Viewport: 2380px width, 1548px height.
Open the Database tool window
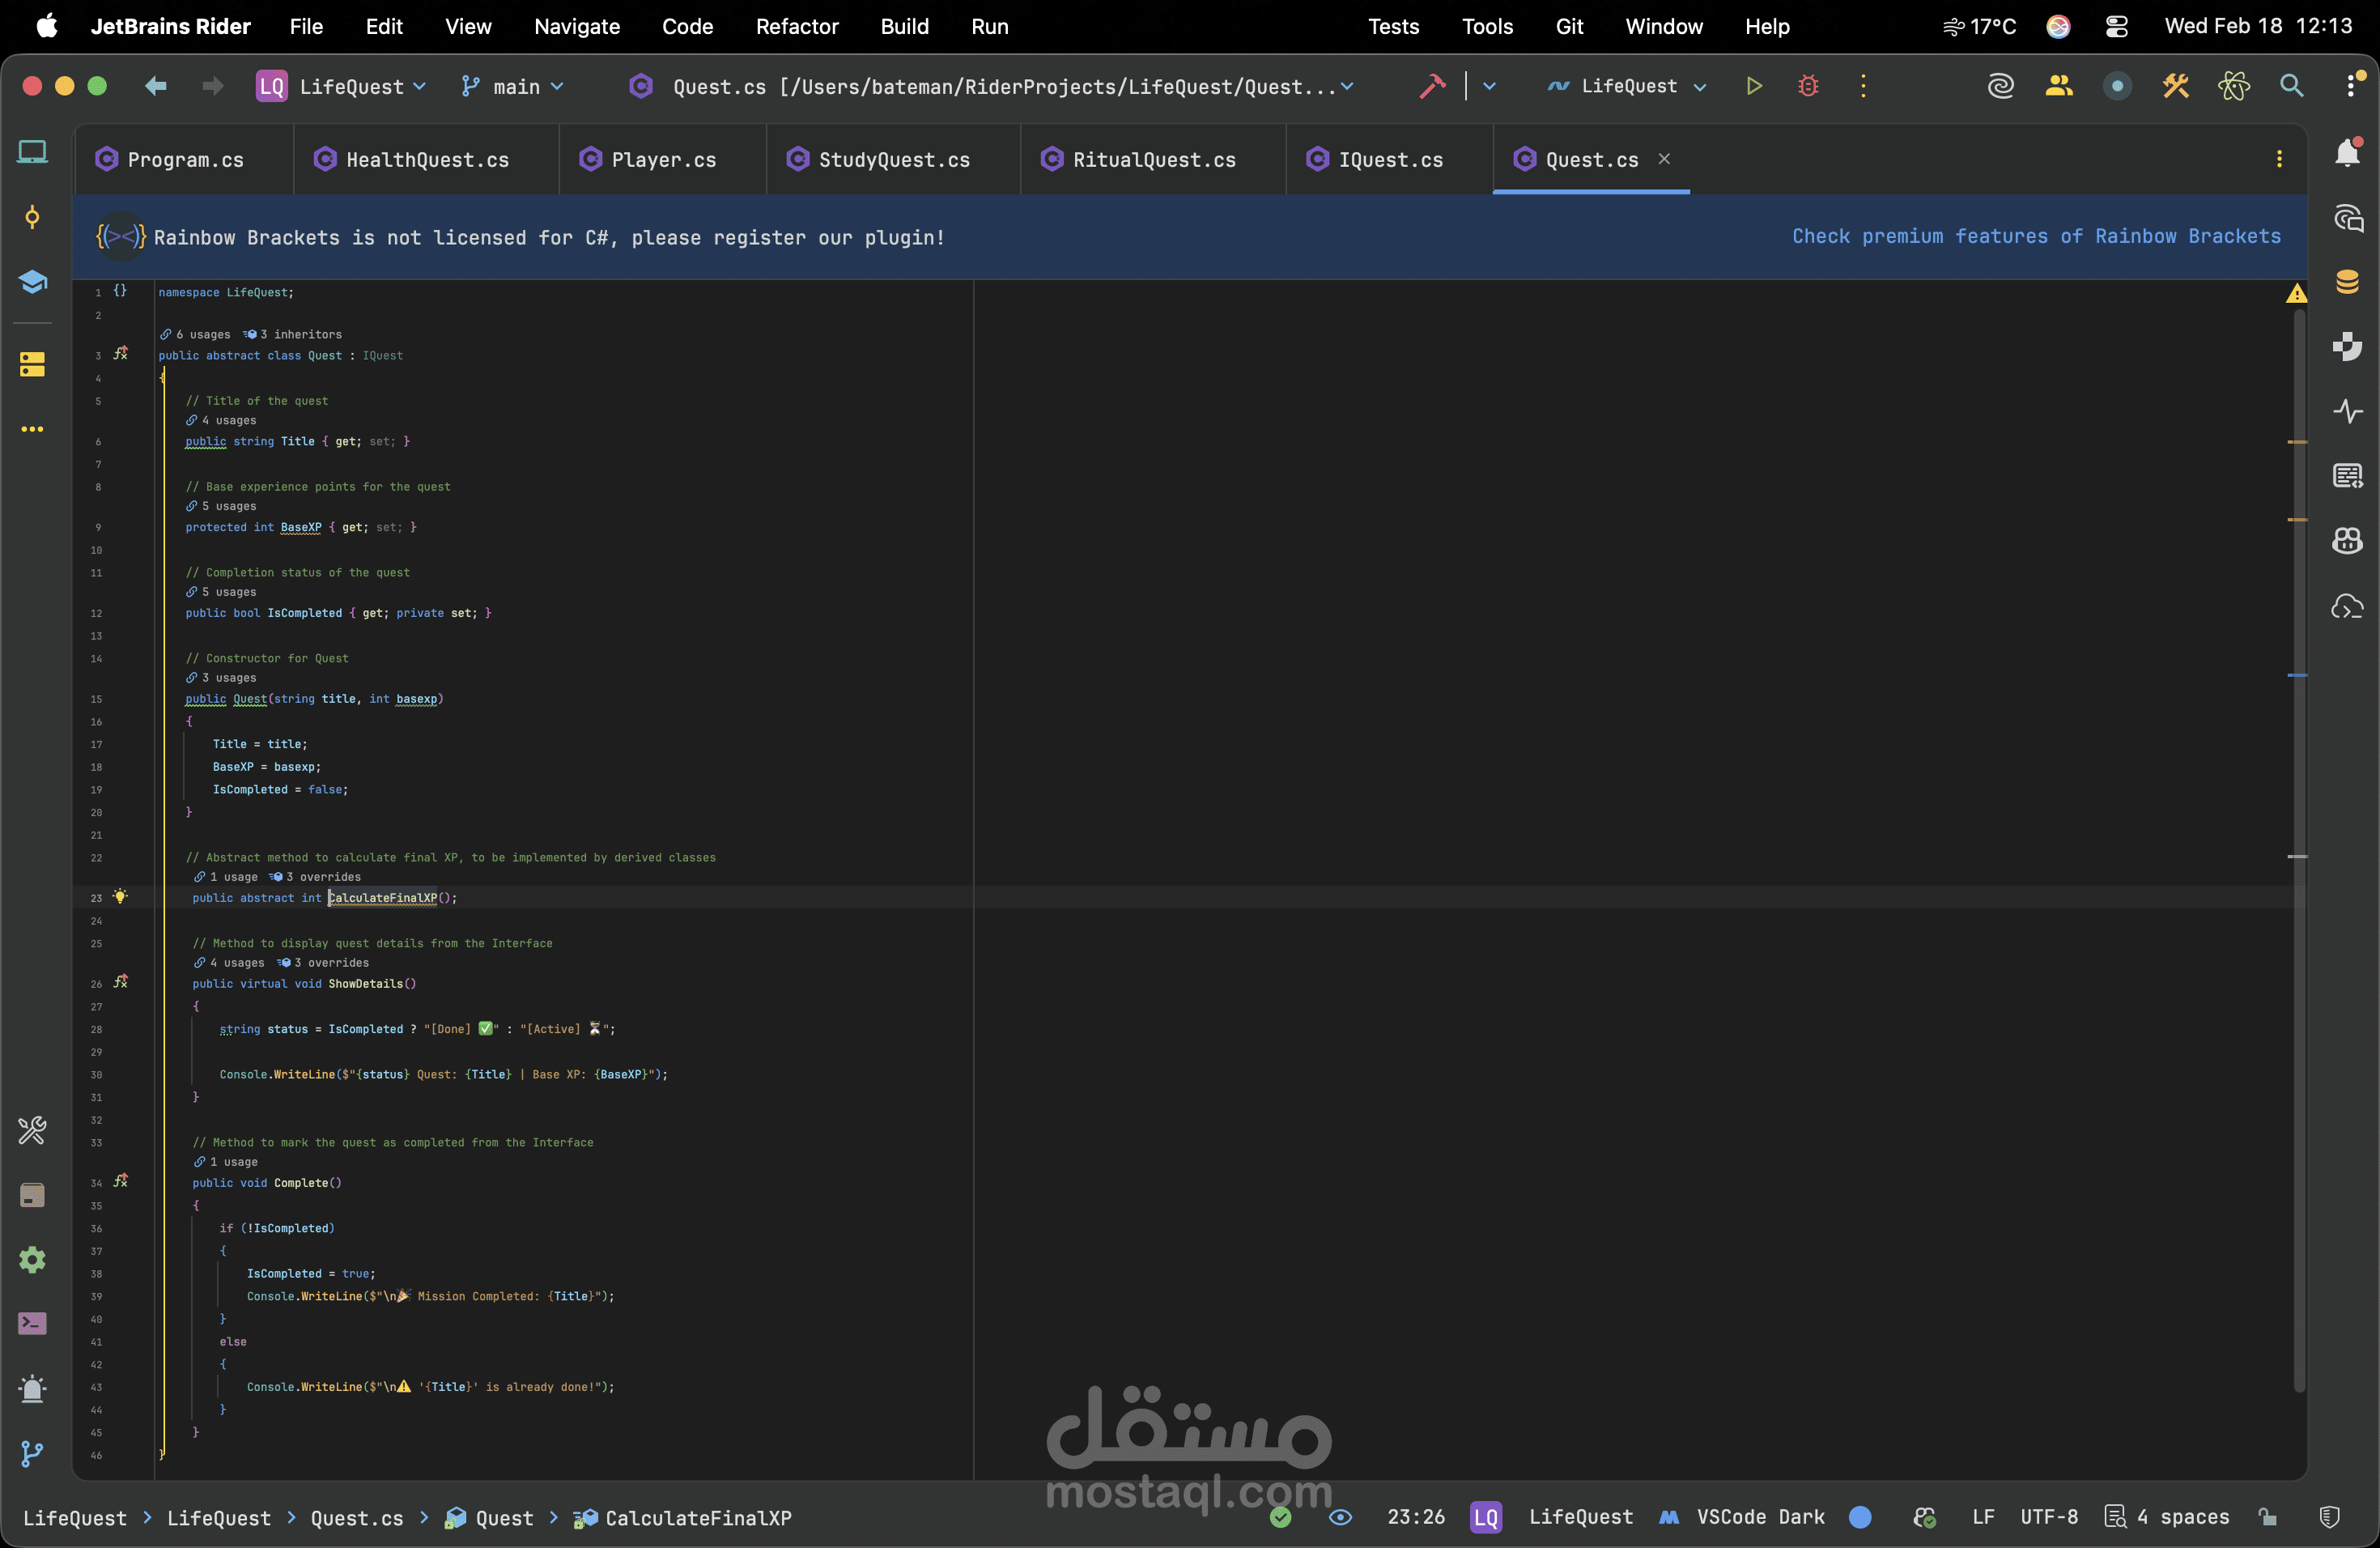[2347, 282]
